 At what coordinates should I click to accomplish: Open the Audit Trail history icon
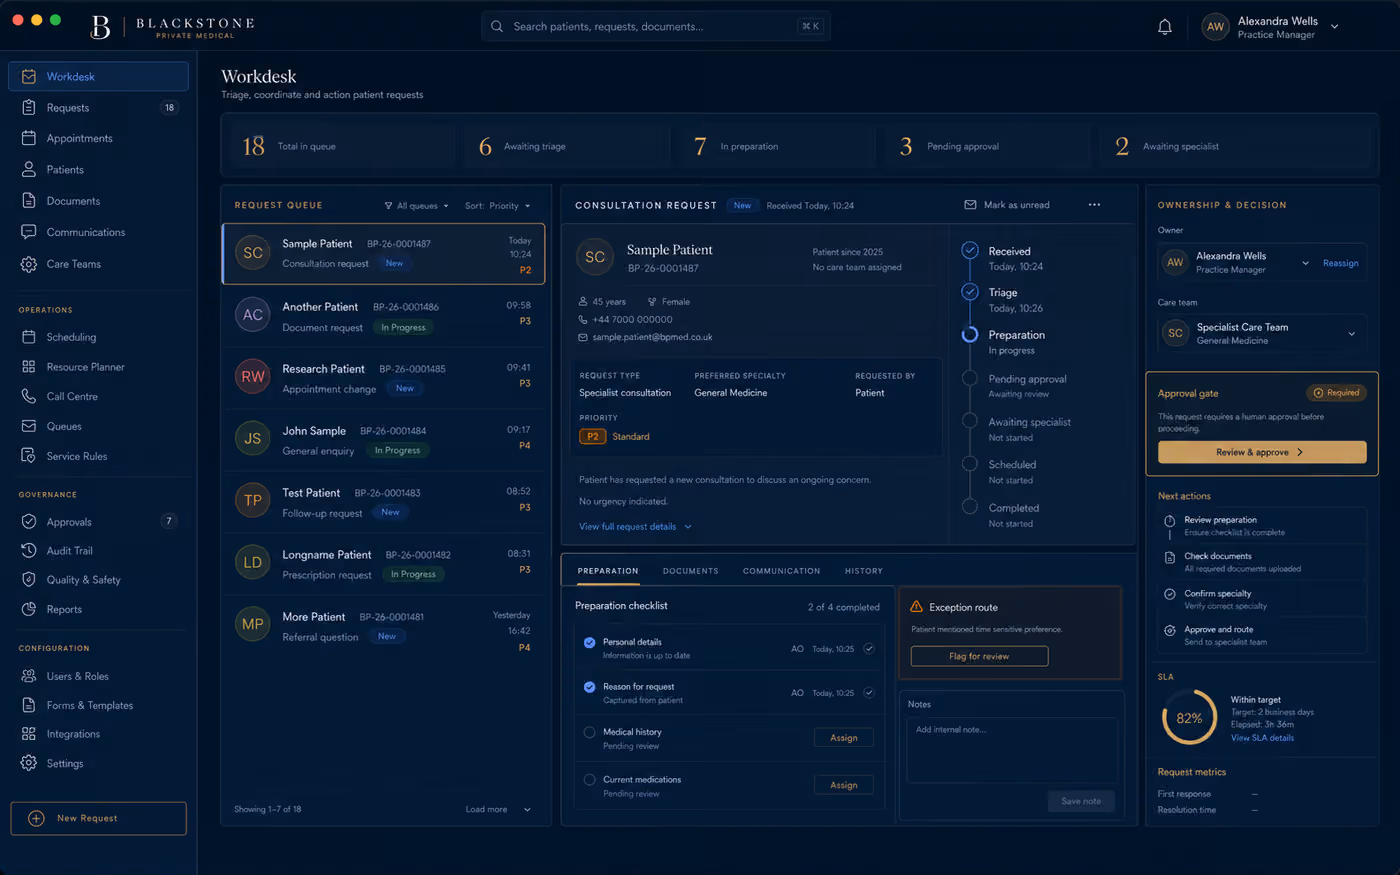[29, 550]
